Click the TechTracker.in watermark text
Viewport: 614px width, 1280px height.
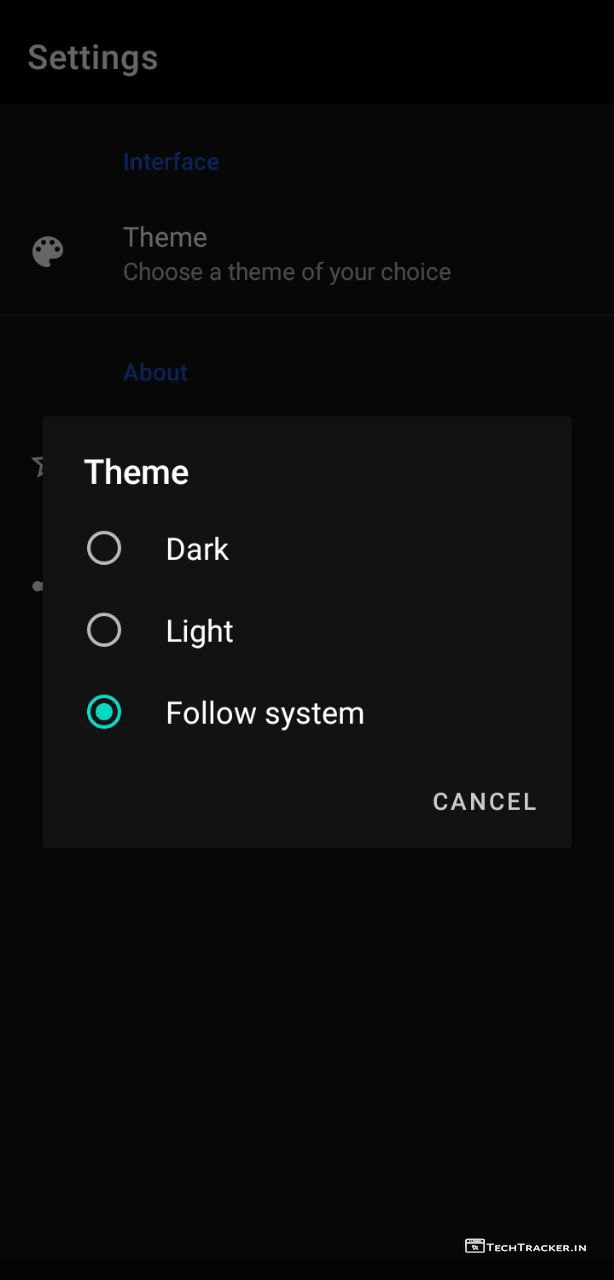pyautogui.click(x=537, y=1247)
